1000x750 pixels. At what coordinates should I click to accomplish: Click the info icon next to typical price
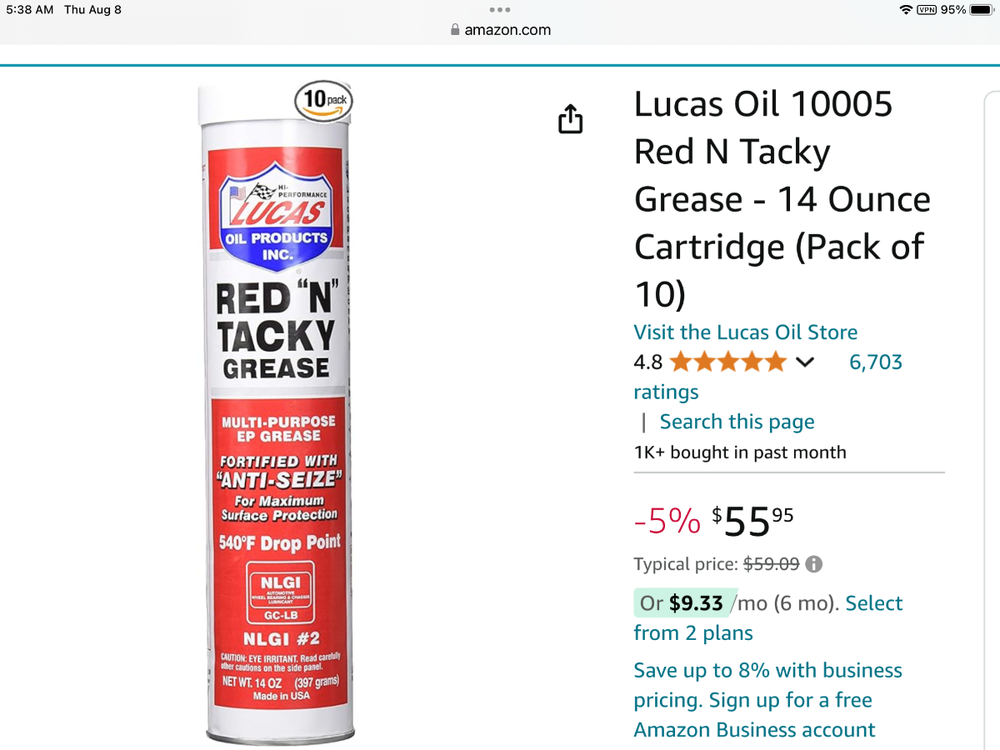814,564
